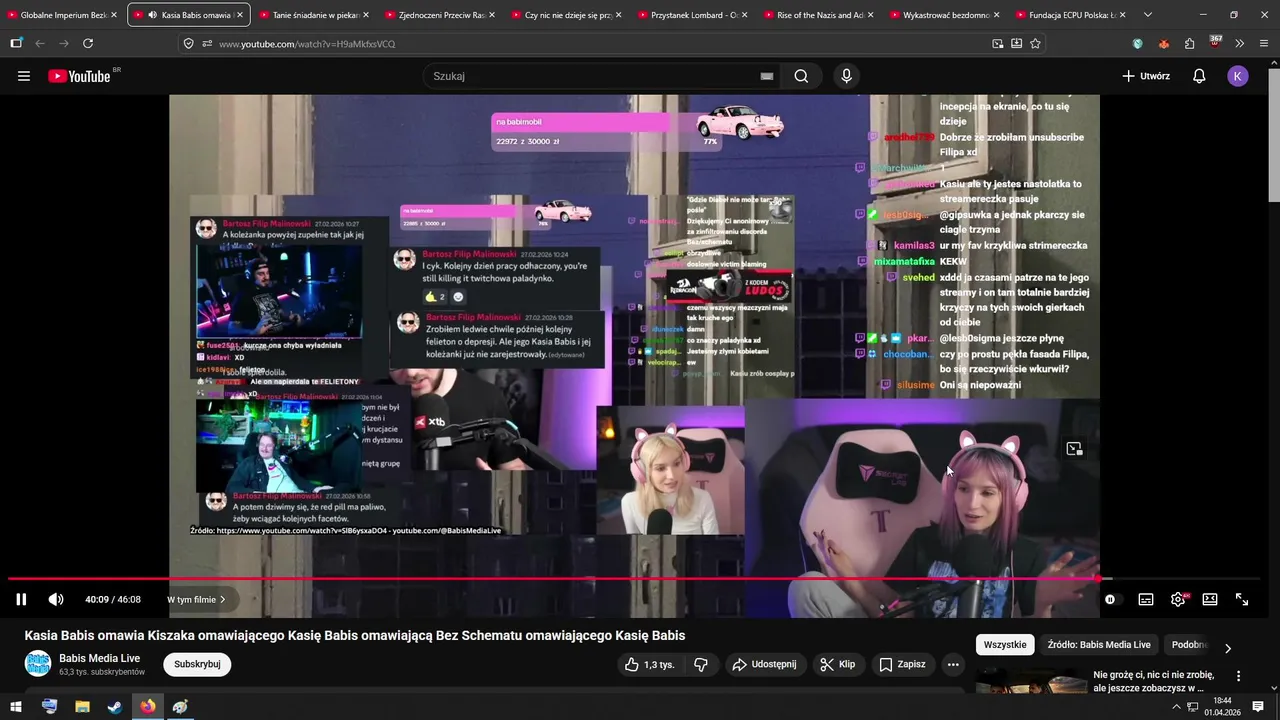This screenshot has width=1280, height=720.
Task: Open Steam from the taskbar
Action: (x=115, y=706)
